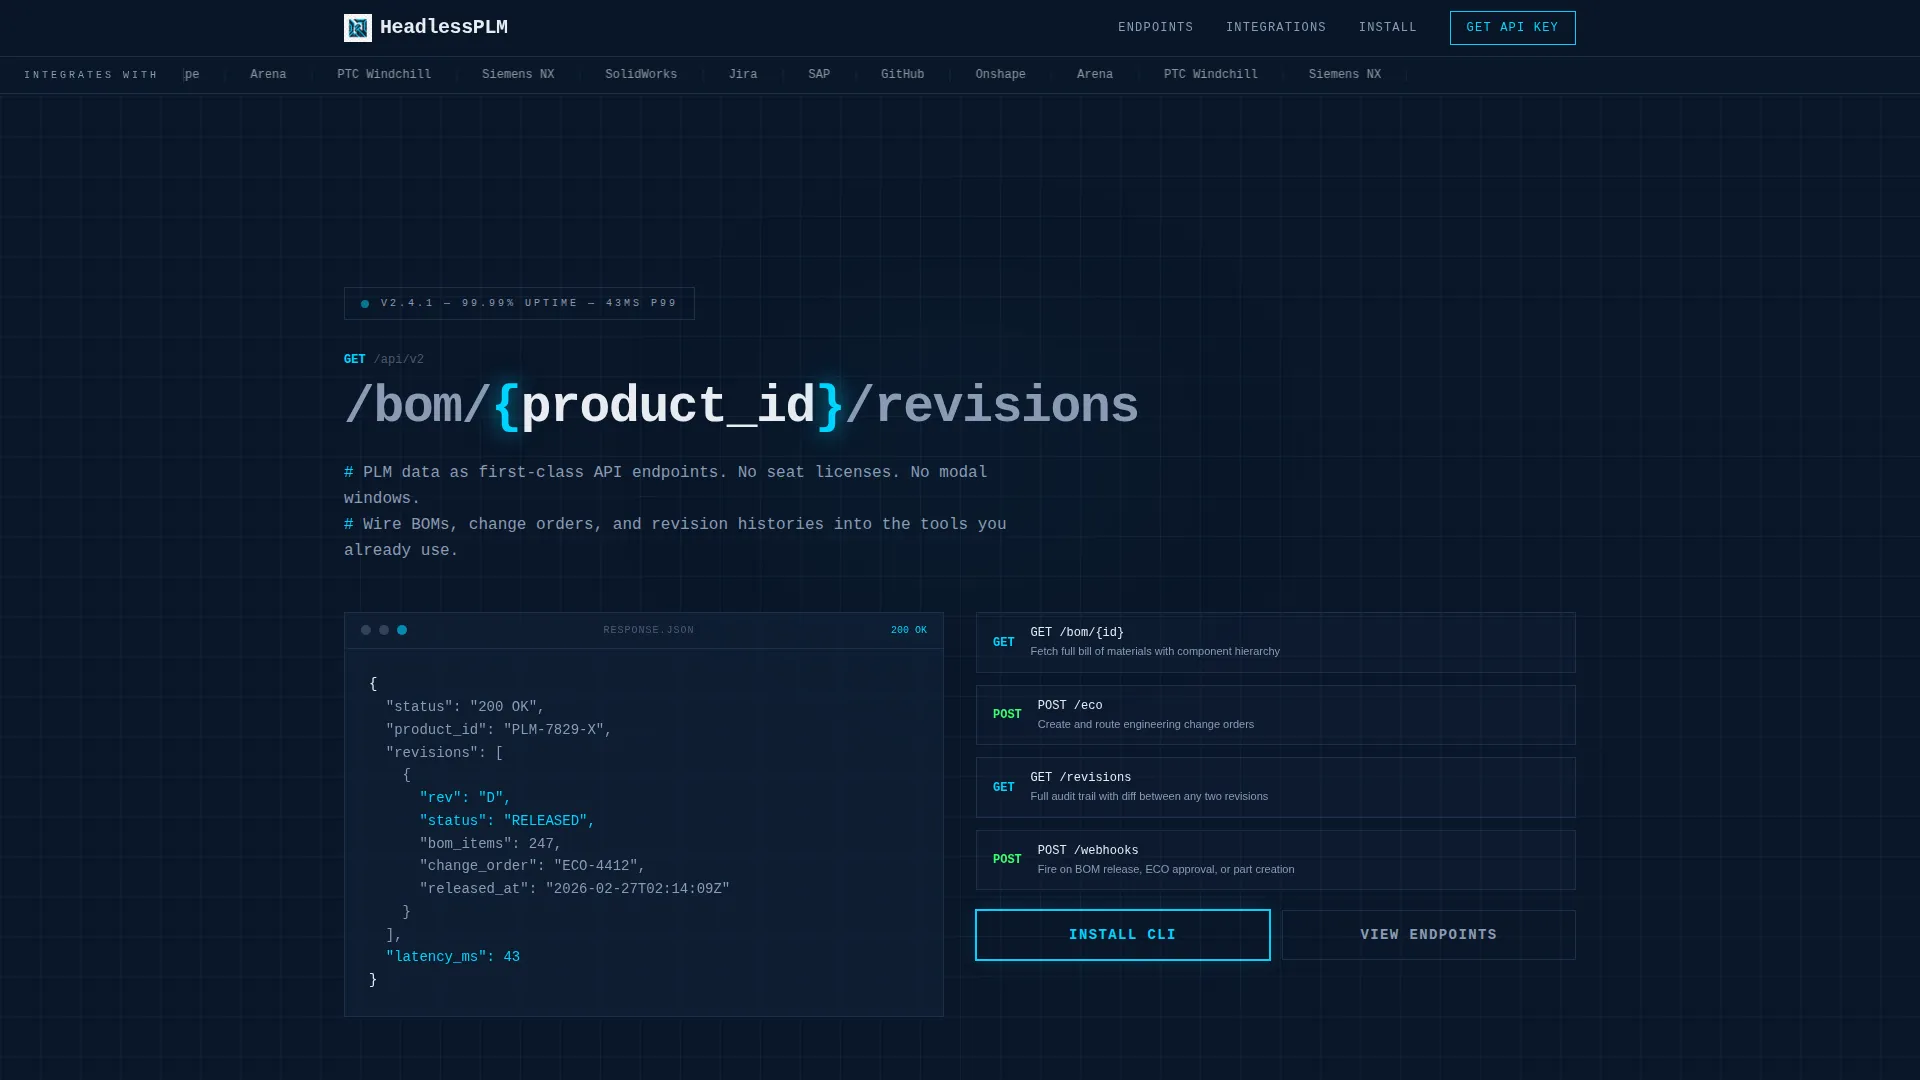The image size is (1920, 1080).
Task: Open the POST /webhooks endpoint card
Action: point(1275,860)
